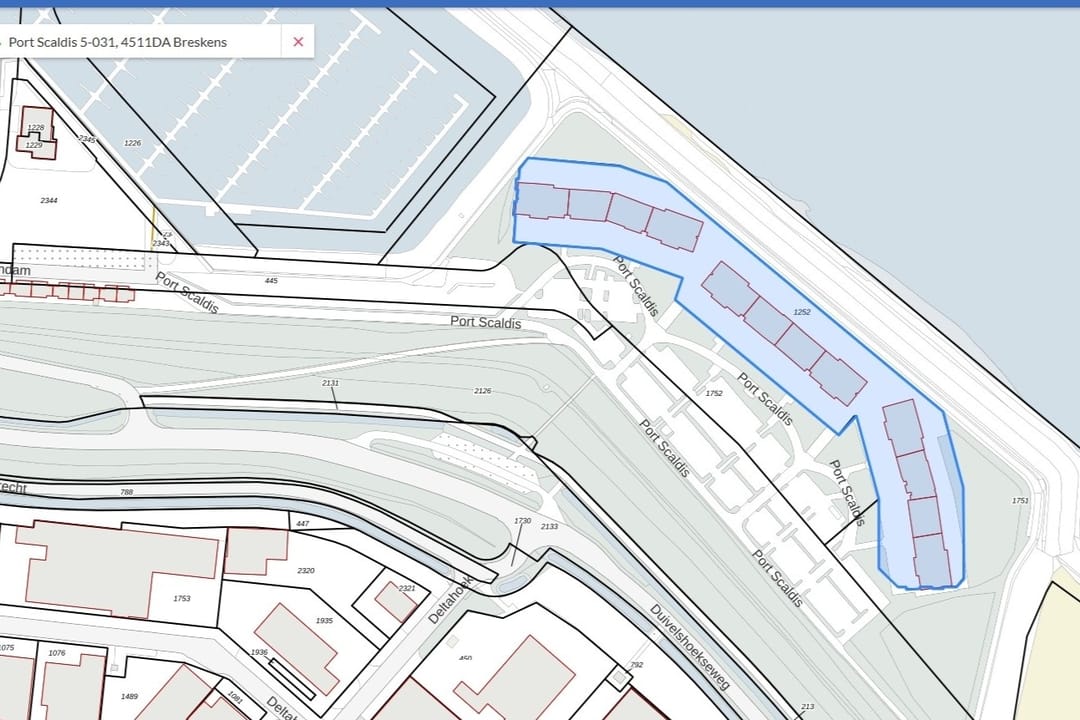The image size is (1080, 720).
Task: Select parcel 2131 label
Action: tap(331, 384)
